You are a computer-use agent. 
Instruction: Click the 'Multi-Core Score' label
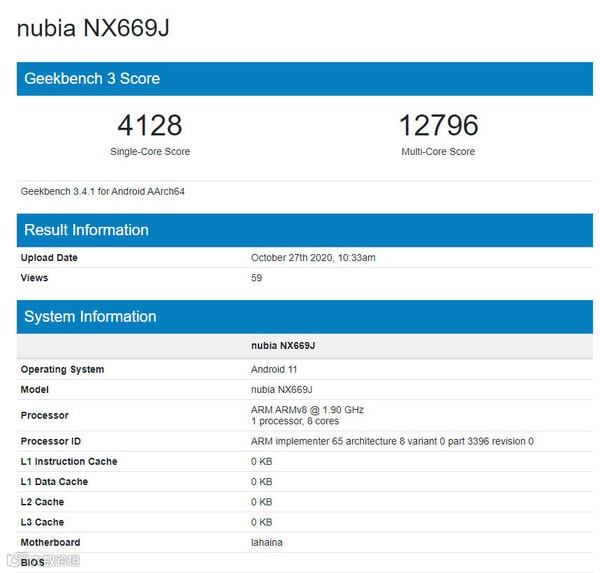[438, 152]
